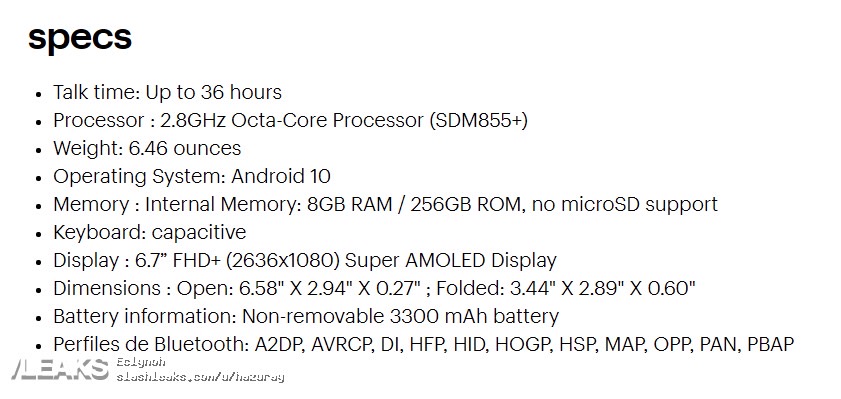The height and width of the screenshot is (399, 841).
Task: Click the 'specs' heading
Action: click(x=80, y=39)
